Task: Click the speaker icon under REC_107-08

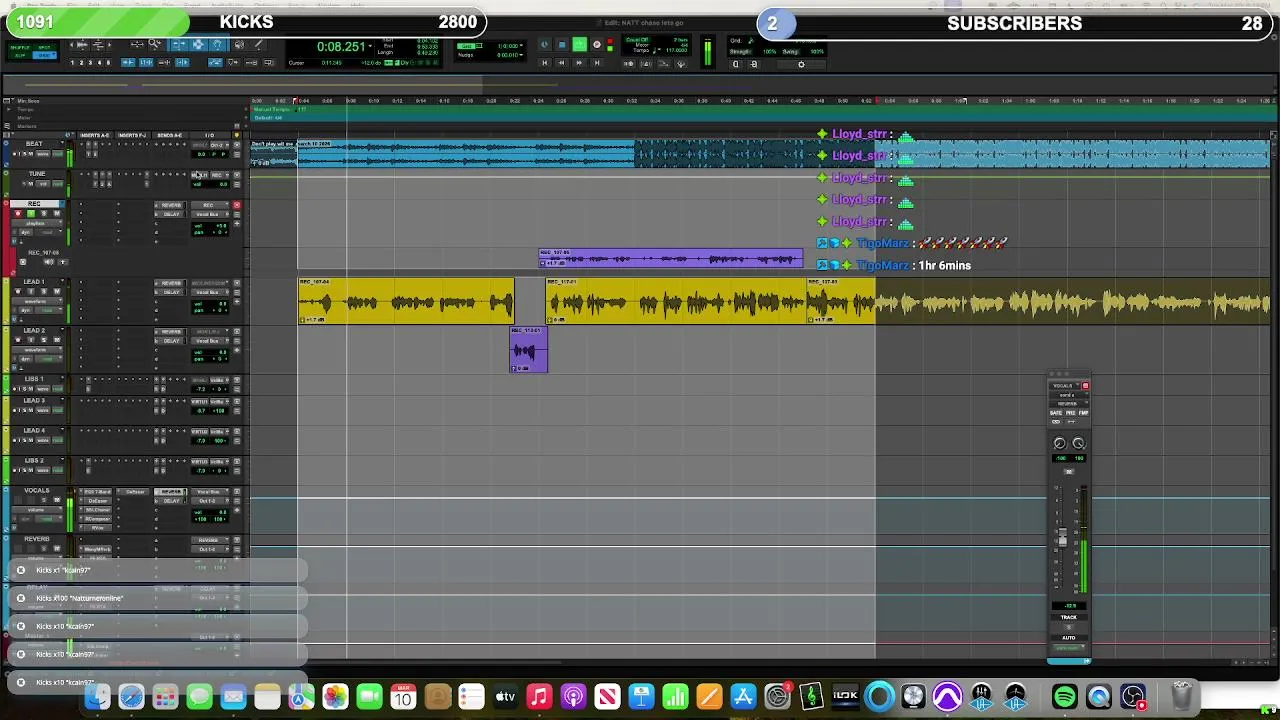Action: click(49, 262)
